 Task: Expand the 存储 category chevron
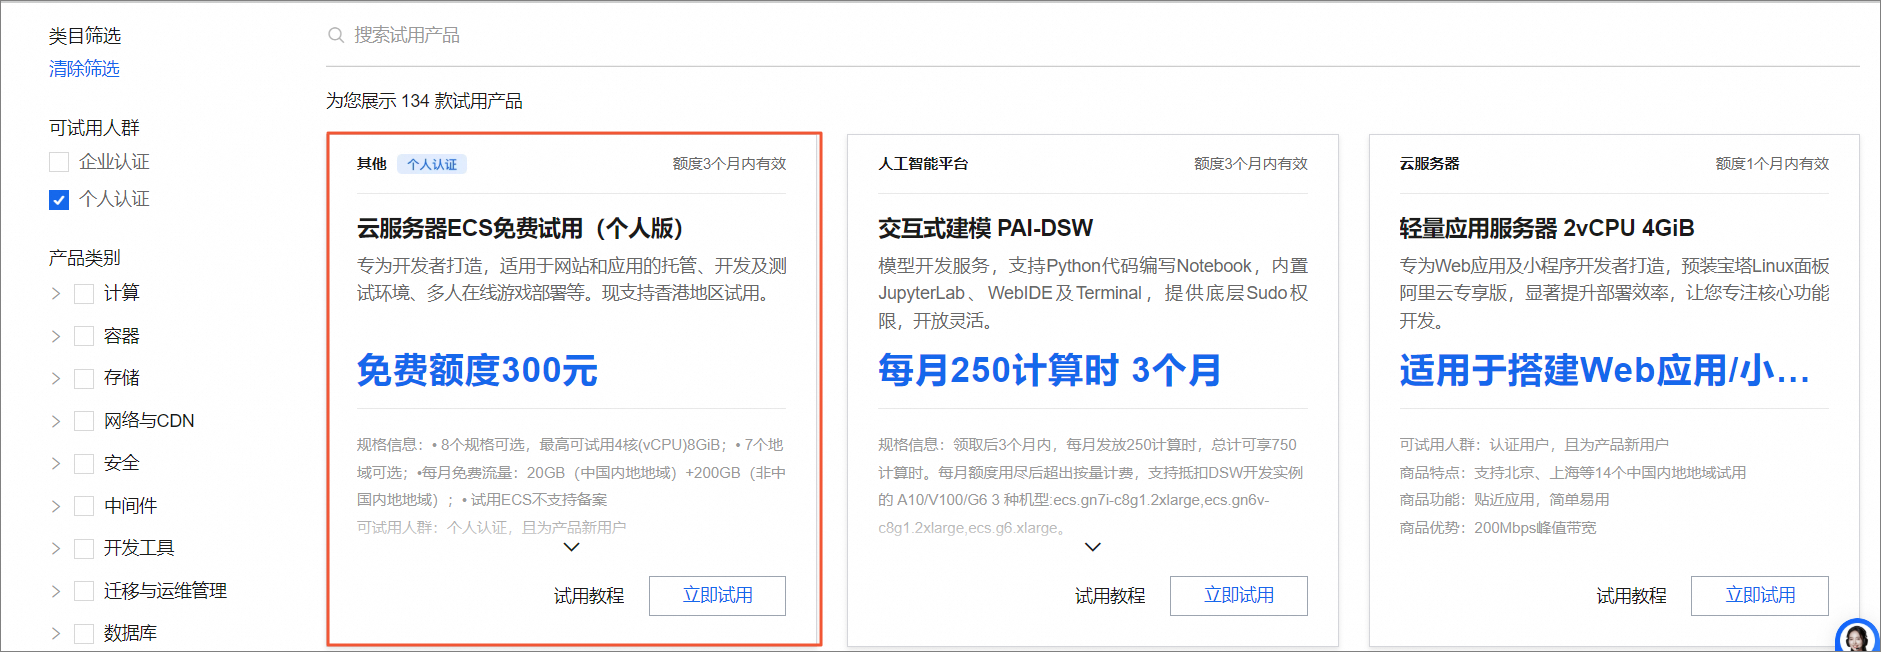tap(56, 378)
